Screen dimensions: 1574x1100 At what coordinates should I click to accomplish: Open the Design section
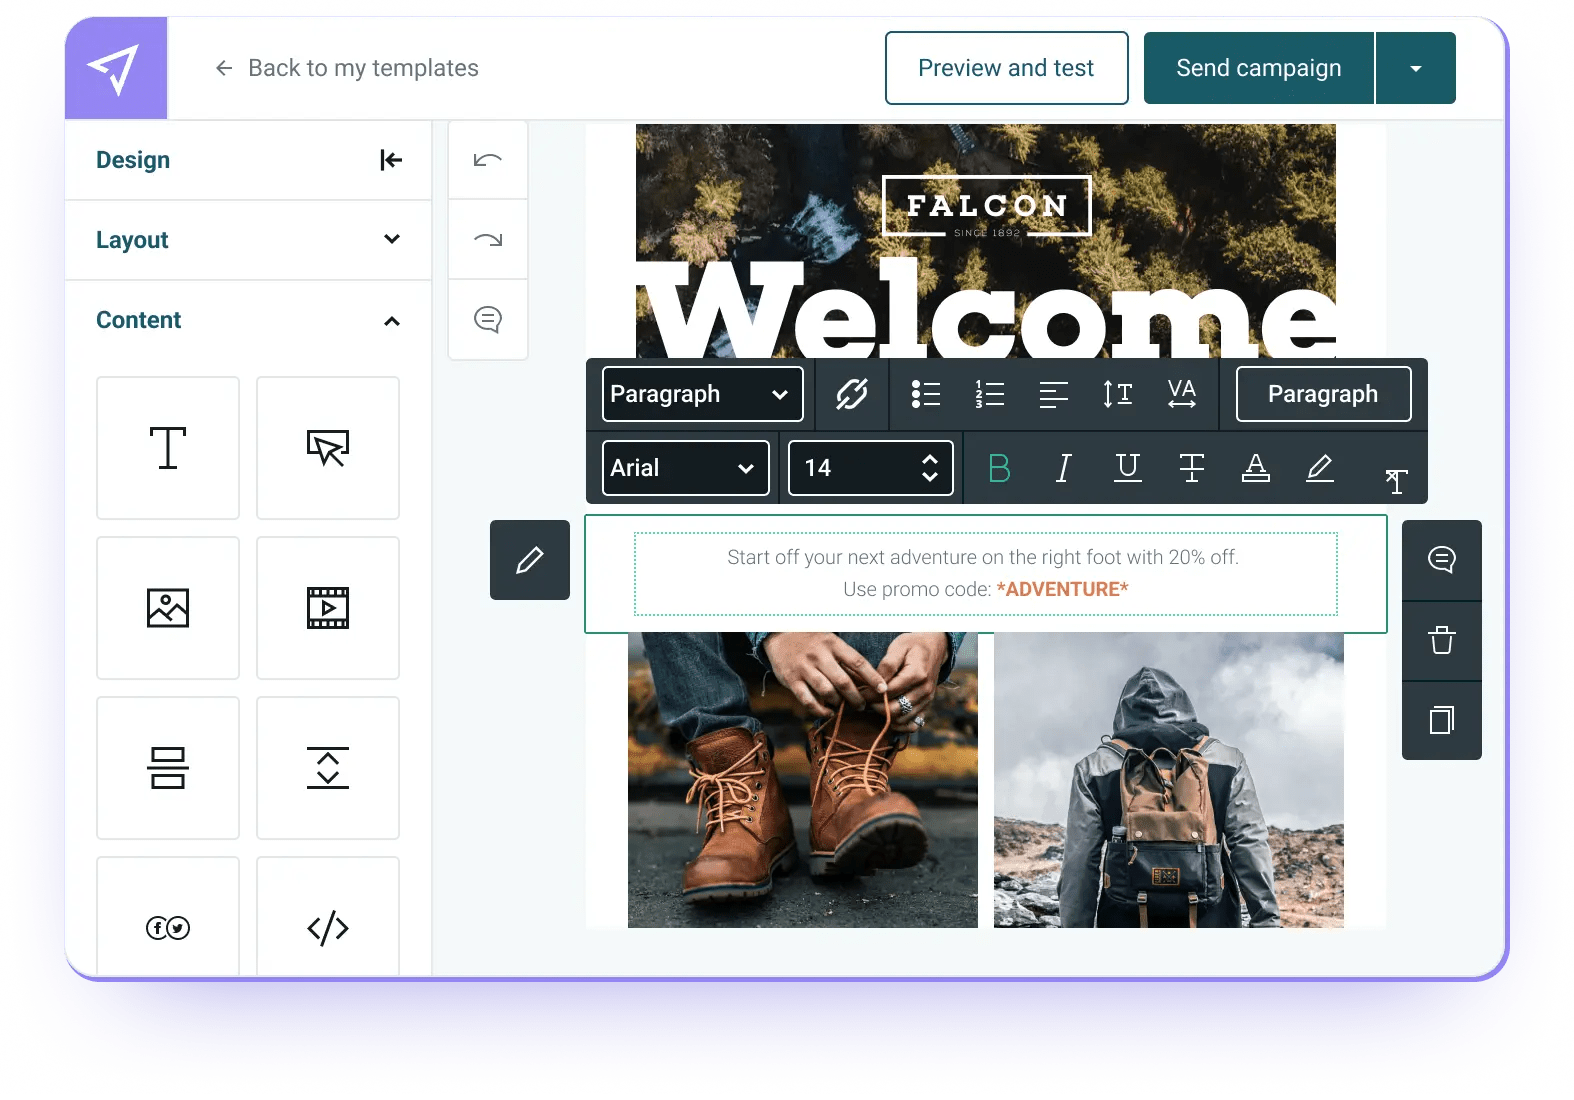click(133, 160)
